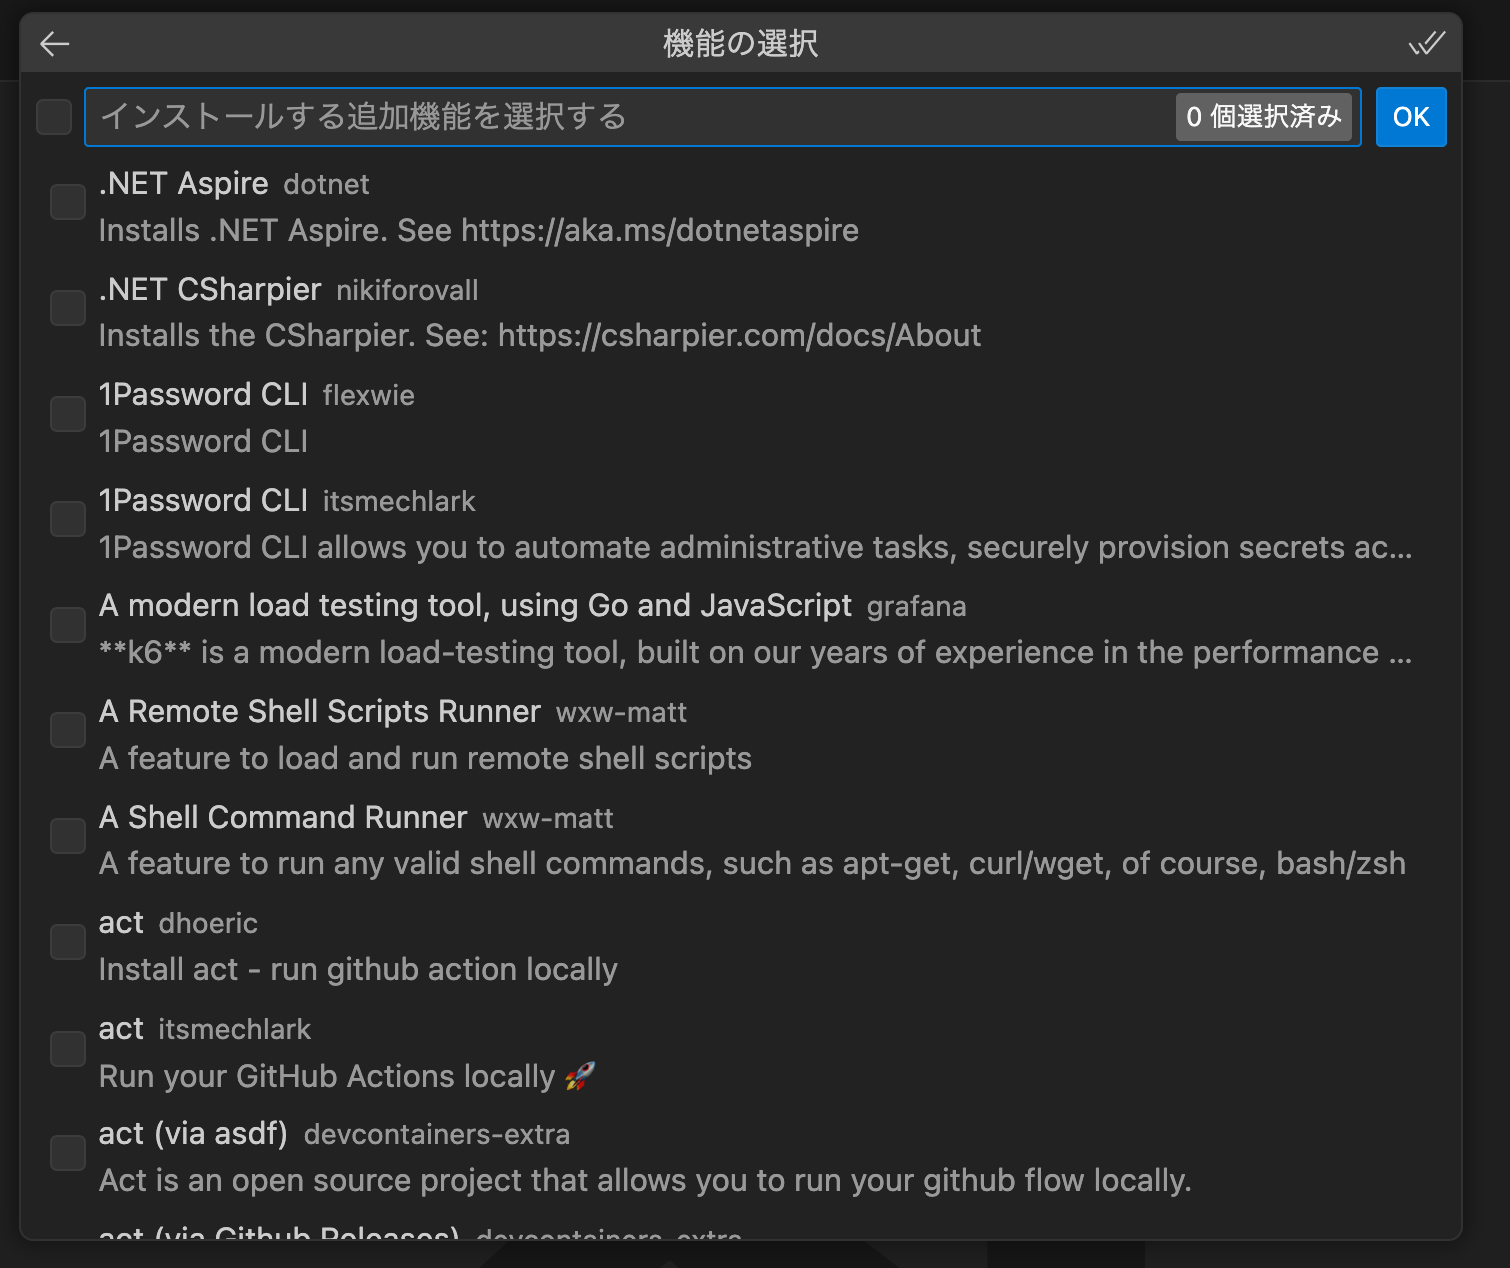
Task: Click the back arrow icon
Action: tap(54, 44)
